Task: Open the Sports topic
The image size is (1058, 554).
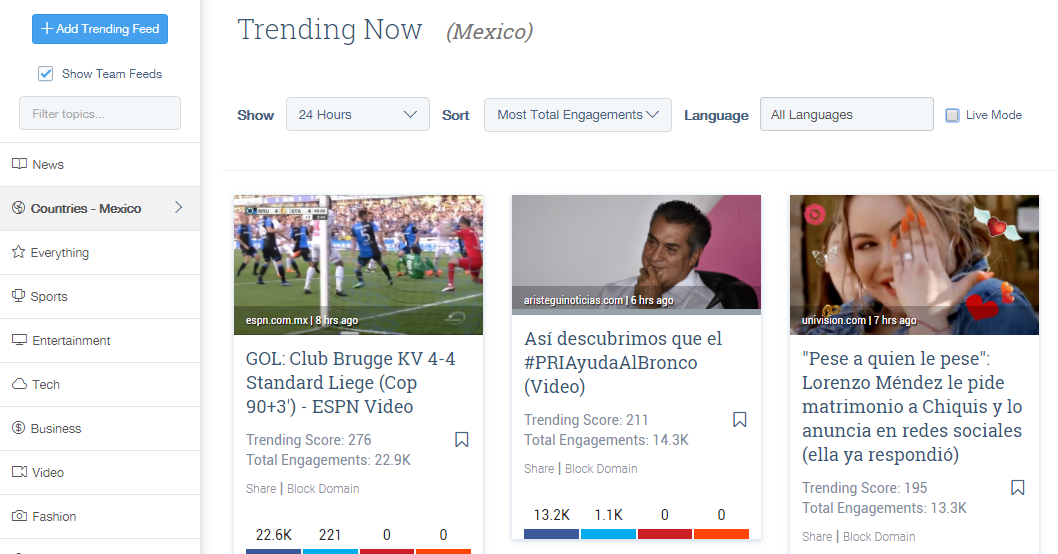Action: pos(100,296)
